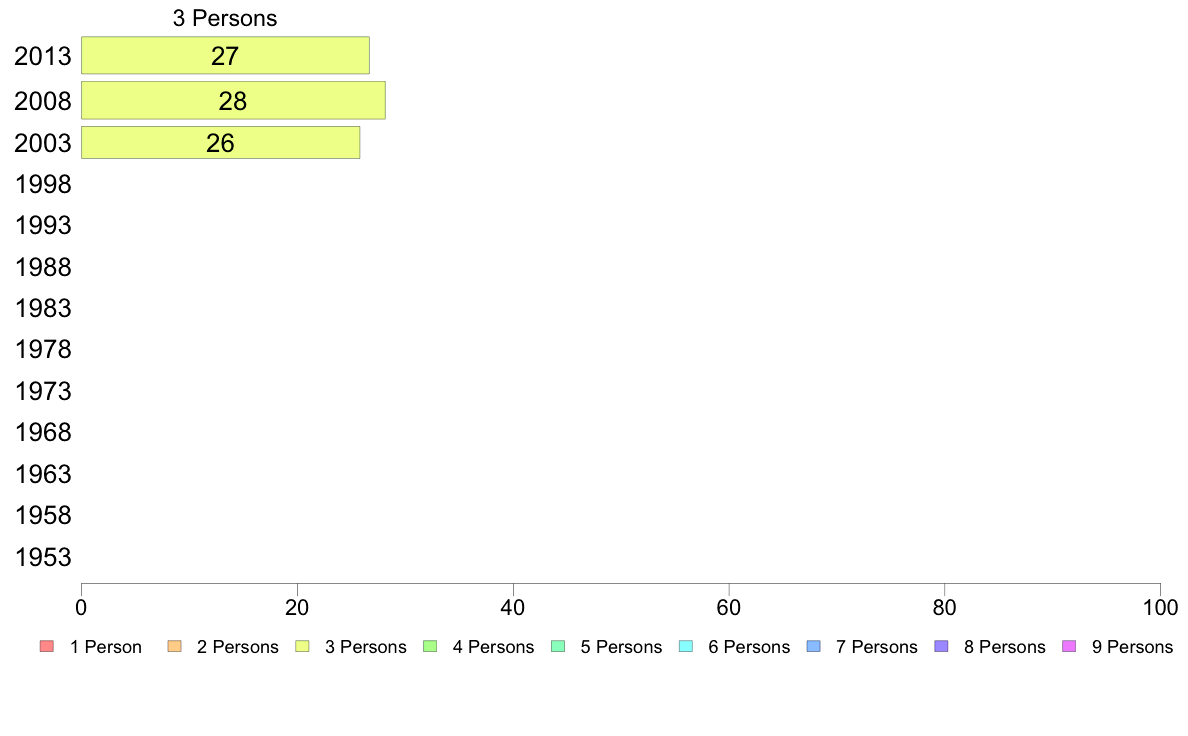1188x736 pixels.
Task: Click the 4 Persons green legend swatch
Action: click(x=430, y=647)
